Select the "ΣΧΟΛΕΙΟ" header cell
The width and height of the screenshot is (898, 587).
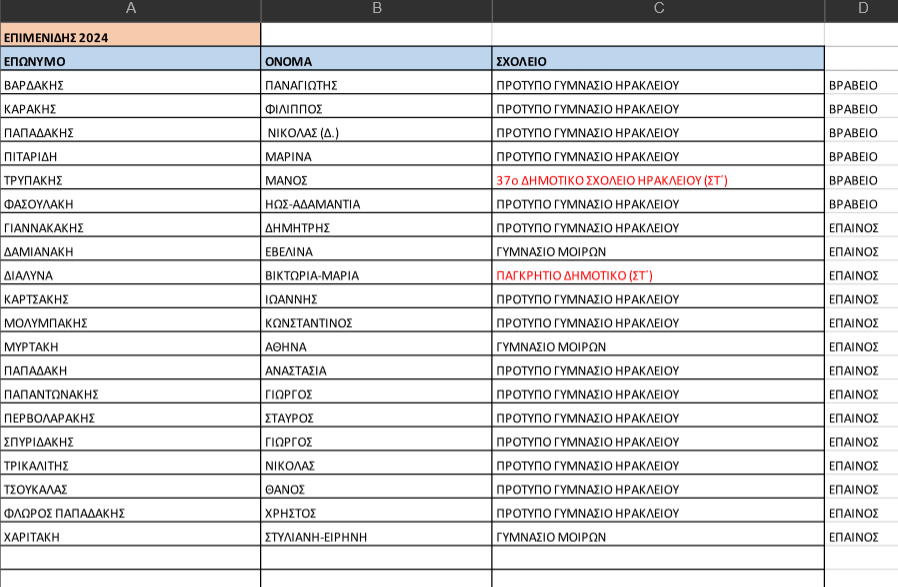pos(658,62)
